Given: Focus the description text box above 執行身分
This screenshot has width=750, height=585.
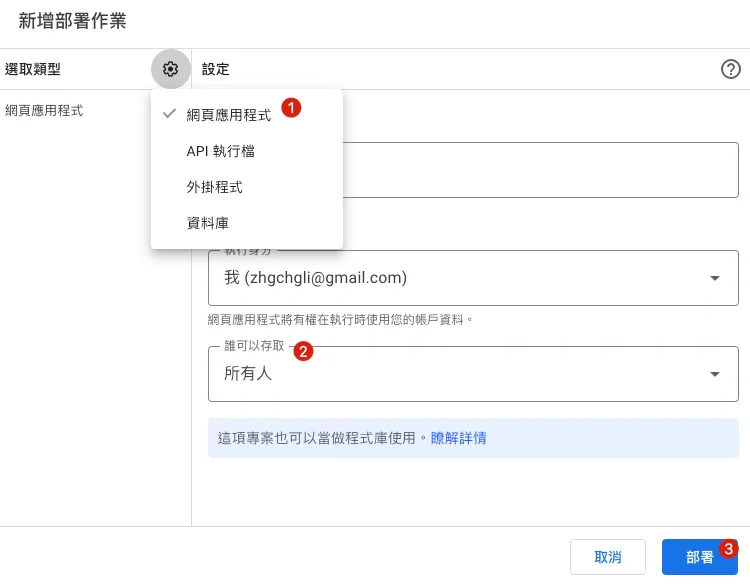Looking at the screenshot, I should pyautogui.click(x=540, y=170).
